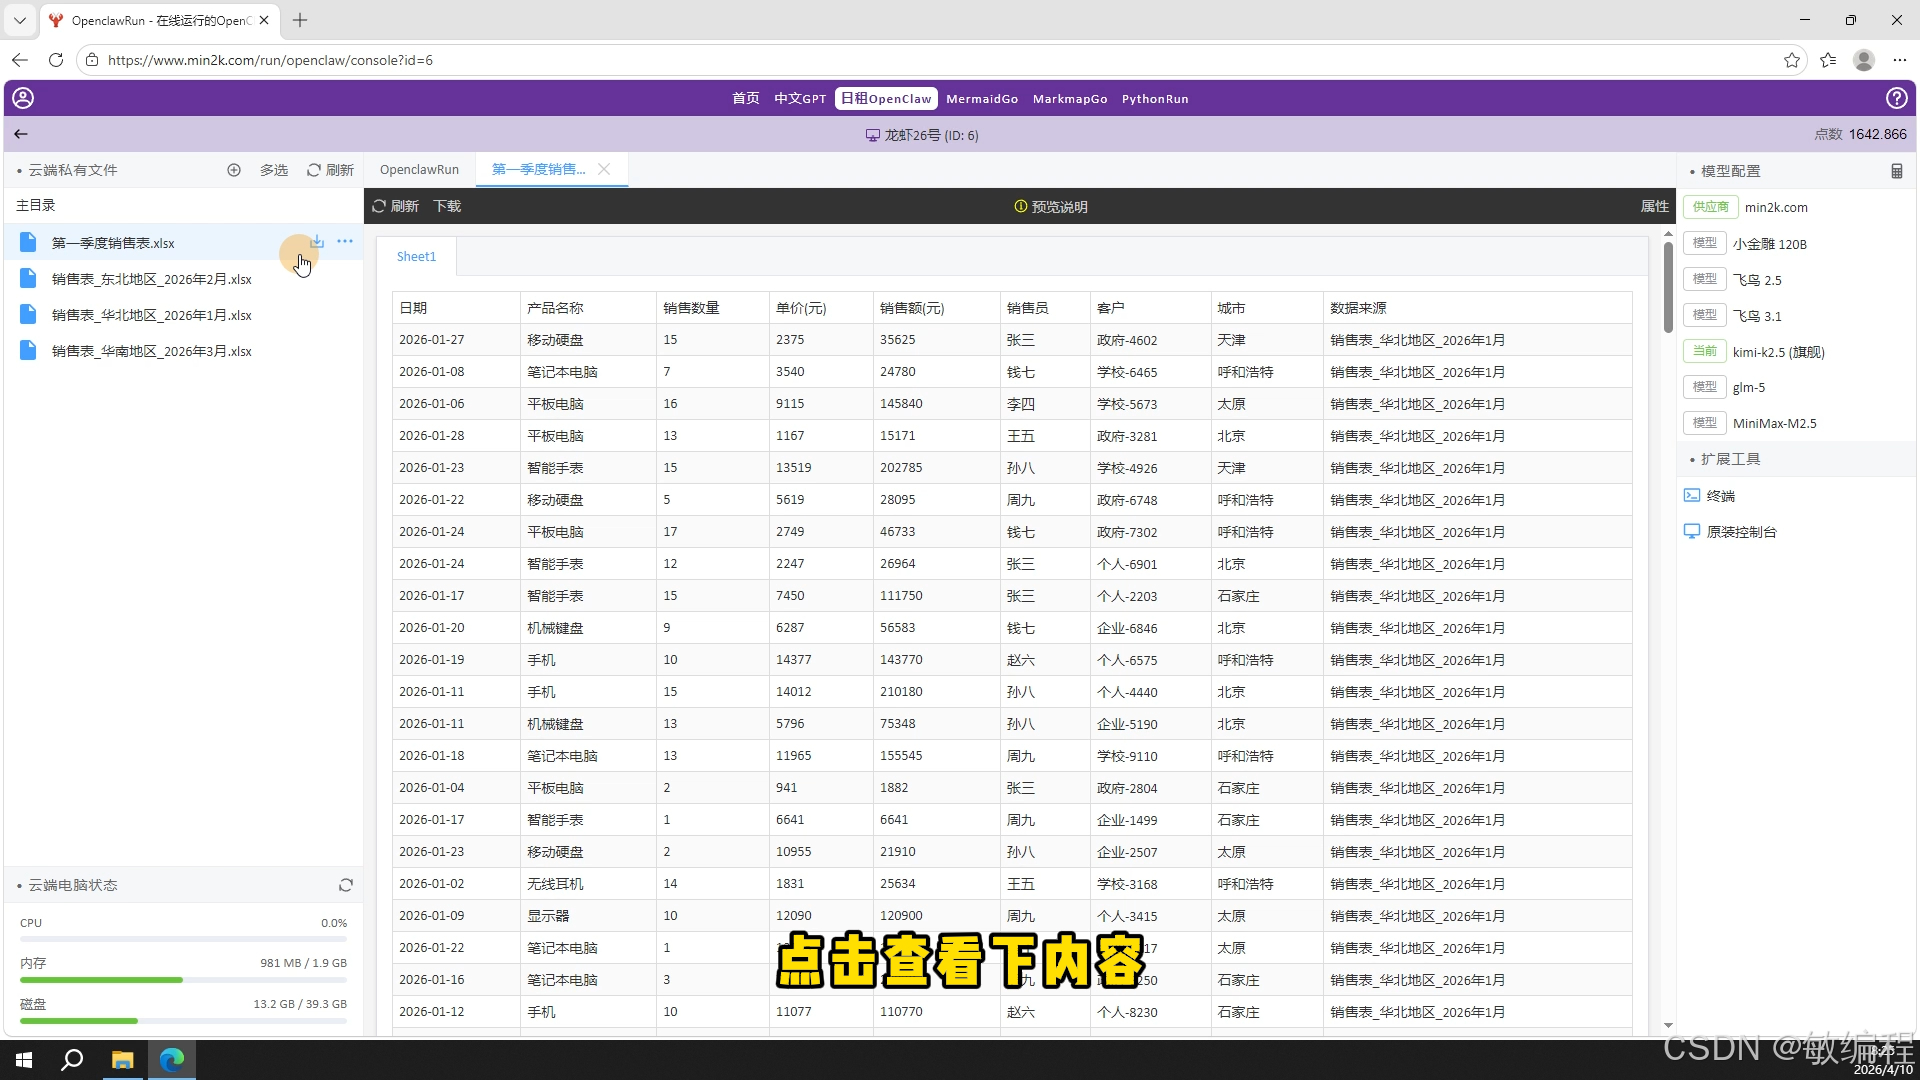This screenshot has height=1080, width=1920.
Task: Click the add new file plus icon
Action: tap(234, 170)
